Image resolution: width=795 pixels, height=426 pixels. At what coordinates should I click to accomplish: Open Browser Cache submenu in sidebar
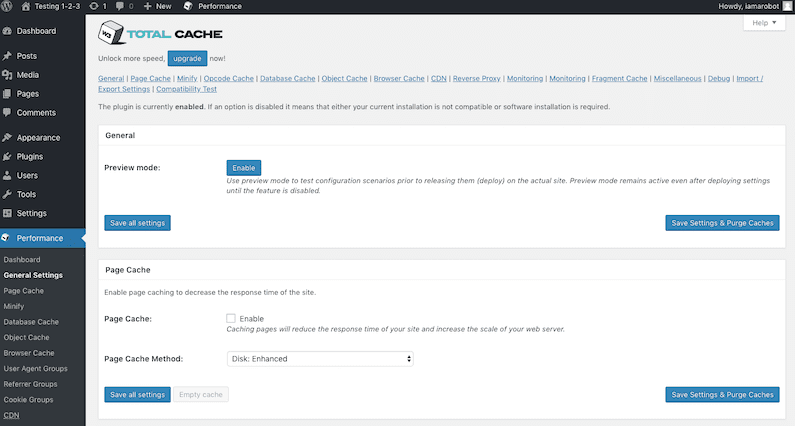29,353
